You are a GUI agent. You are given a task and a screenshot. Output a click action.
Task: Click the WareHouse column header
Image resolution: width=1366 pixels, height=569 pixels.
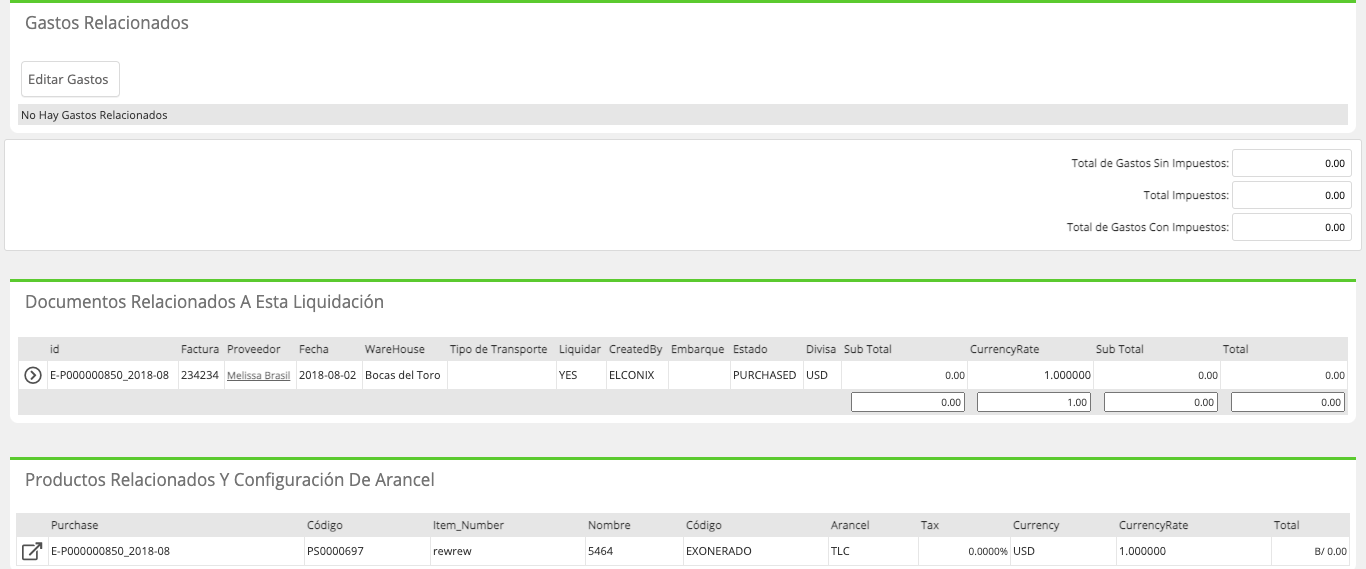pyautogui.click(x=394, y=349)
